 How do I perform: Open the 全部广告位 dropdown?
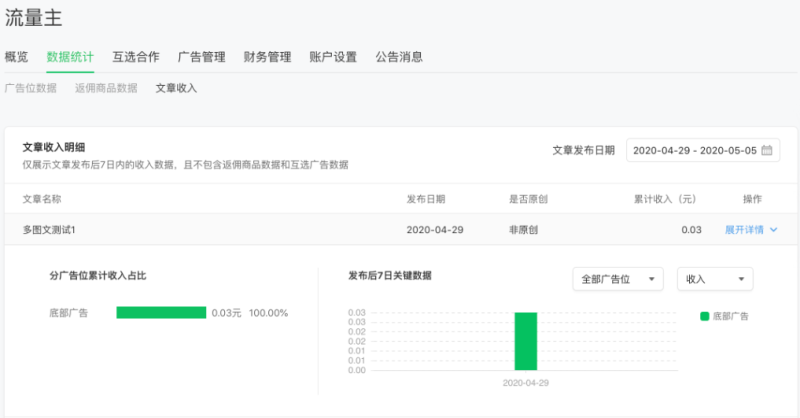618,279
